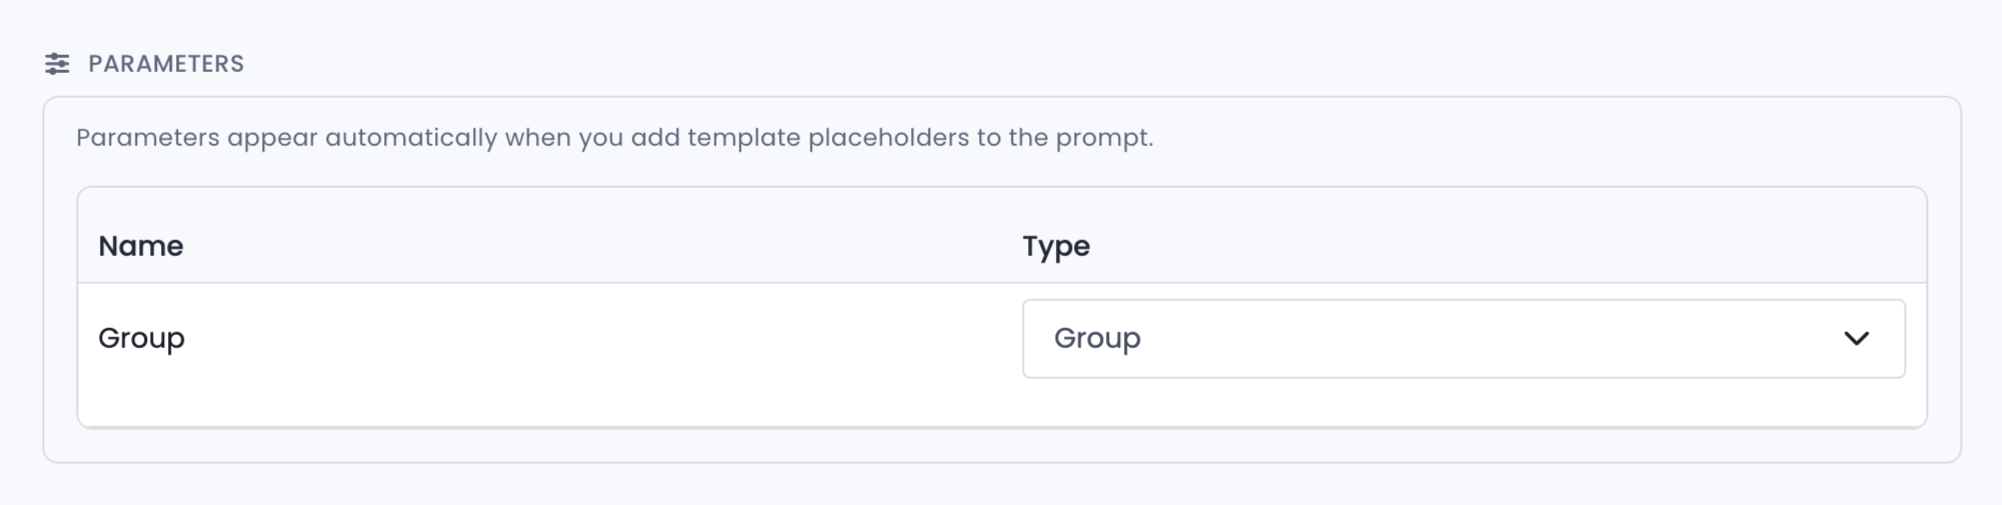The image size is (2002, 505).
Task: Click the "Group" value inside Type combo box
Action: click(1097, 338)
